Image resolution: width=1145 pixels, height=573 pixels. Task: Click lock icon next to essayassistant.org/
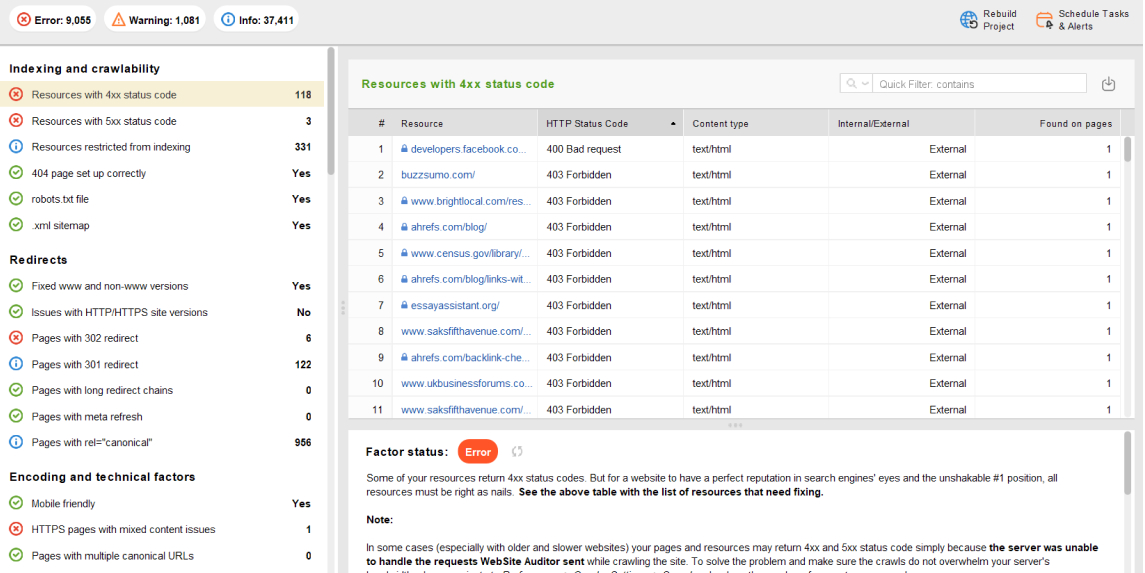click(404, 305)
